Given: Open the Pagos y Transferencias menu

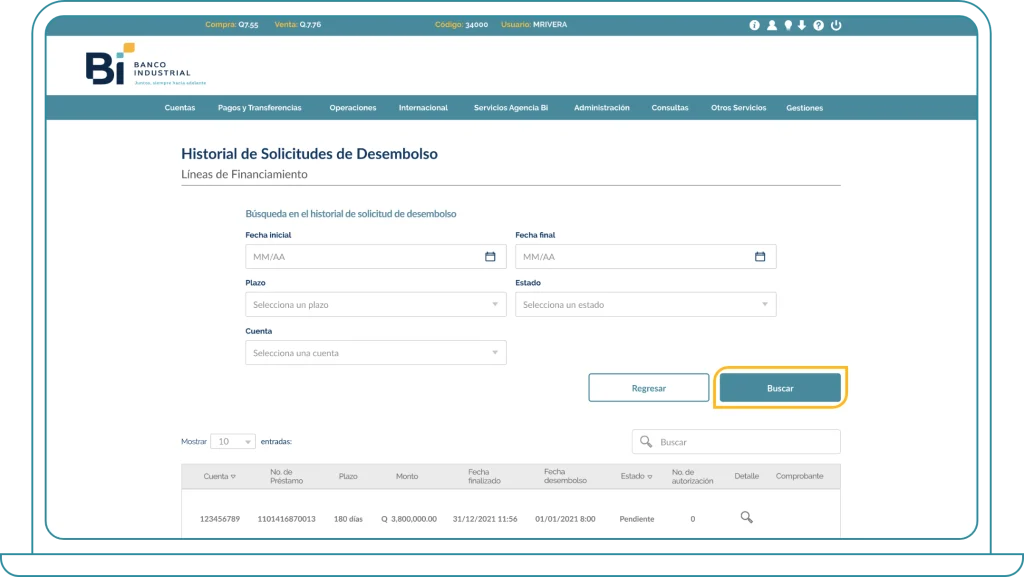Looking at the screenshot, I should pyautogui.click(x=259, y=108).
